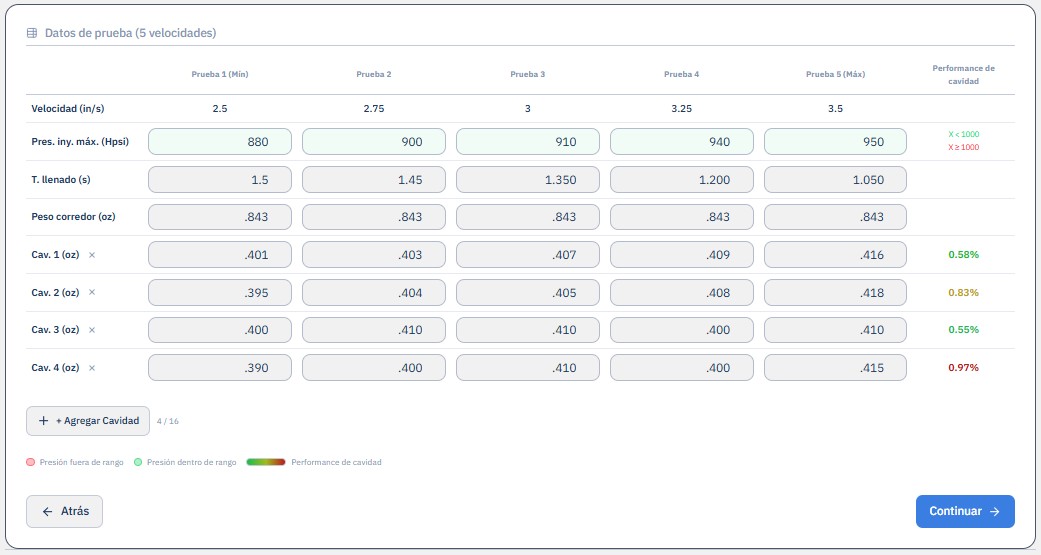Click the X ≥ 1000 threshold label
This screenshot has height=555, width=1041.
(963, 147)
